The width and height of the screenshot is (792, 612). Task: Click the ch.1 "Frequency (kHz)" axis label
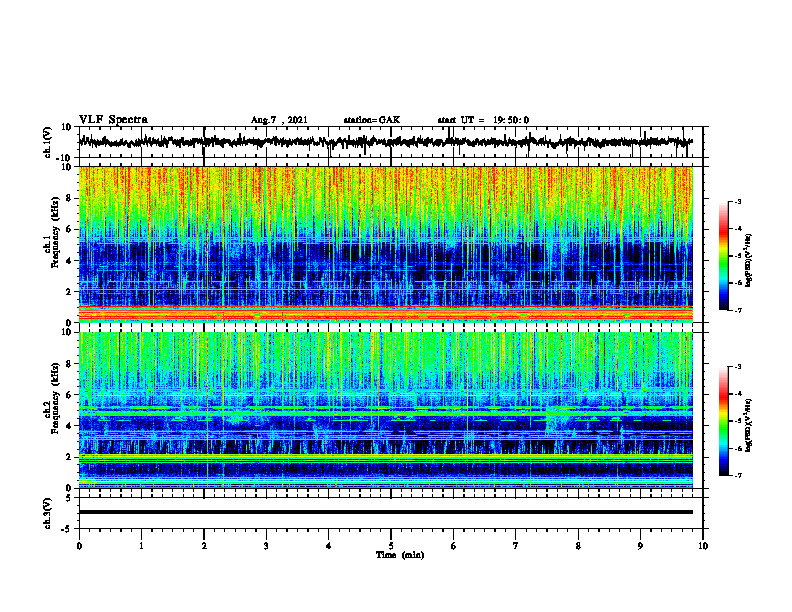[56, 232]
